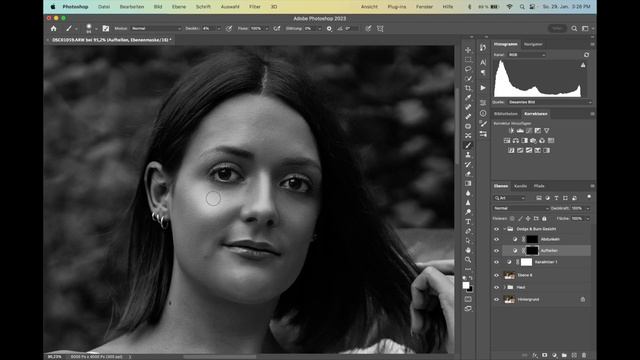The image size is (640, 360).
Task: Click the foreground color swatch
Action: click(466, 286)
